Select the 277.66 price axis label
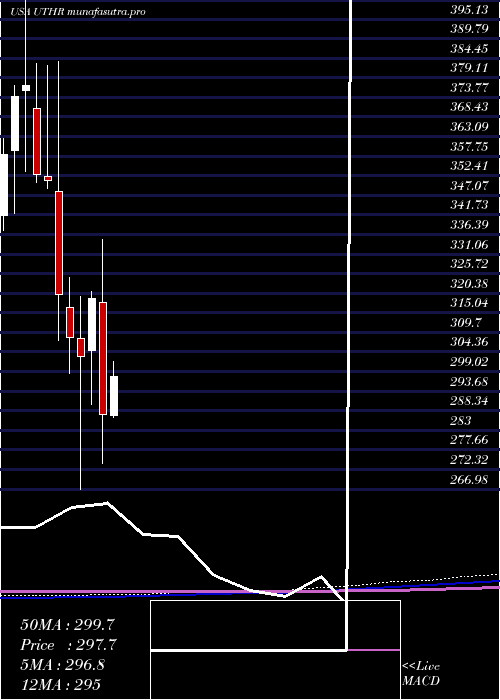 point(468,440)
